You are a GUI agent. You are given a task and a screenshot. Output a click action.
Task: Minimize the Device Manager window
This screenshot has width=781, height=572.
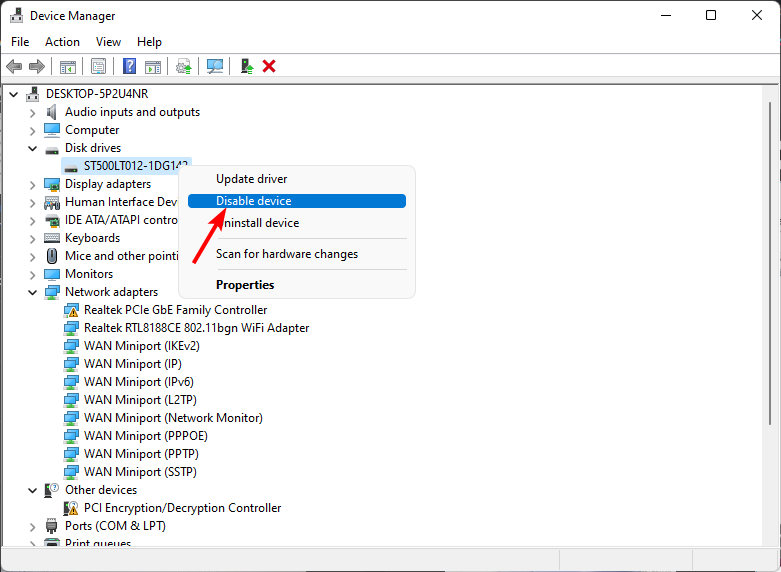point(666,15)
